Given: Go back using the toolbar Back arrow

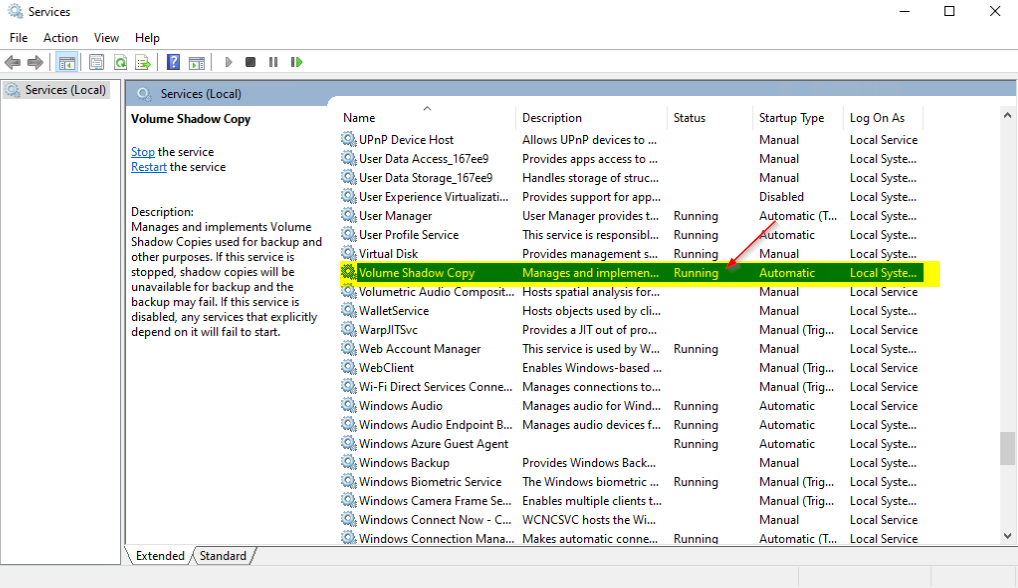Looking at the screenshot, I should pyautogui.click(x=12, y=62).
